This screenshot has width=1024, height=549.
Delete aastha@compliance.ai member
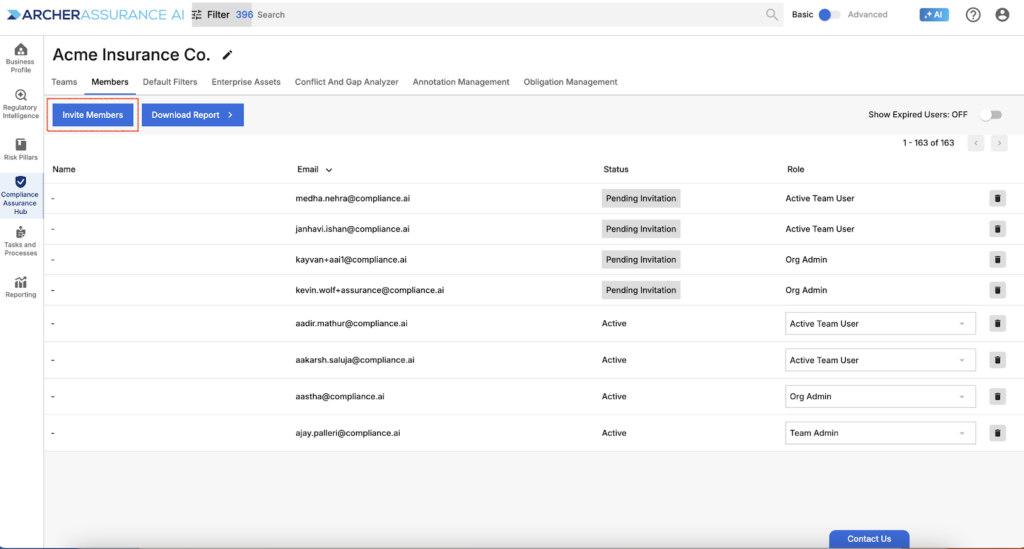click(x=997, y=397)
